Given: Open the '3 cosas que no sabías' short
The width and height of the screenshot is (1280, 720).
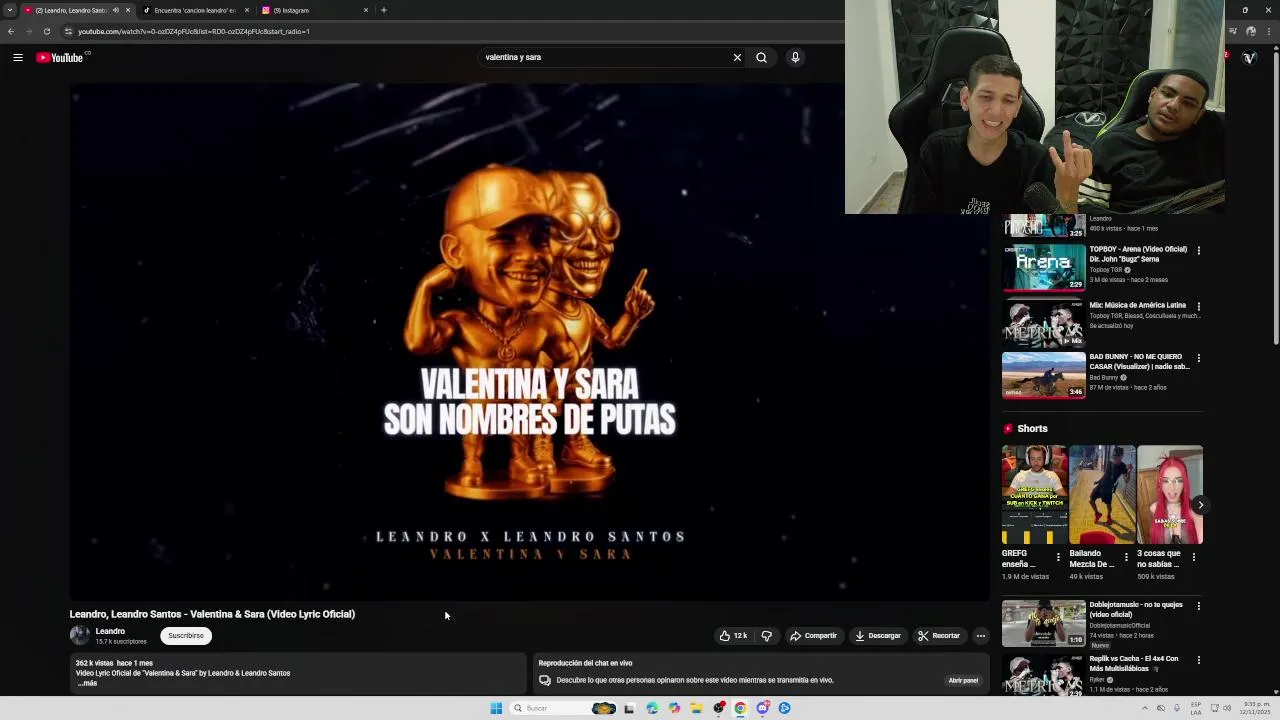Looking at the screenshot, I should point(1169,495).
